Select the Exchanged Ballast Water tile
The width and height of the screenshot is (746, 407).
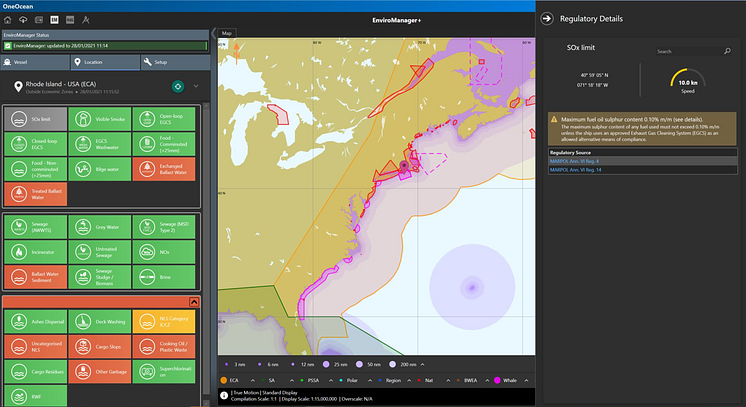click(x=164, y=169)
